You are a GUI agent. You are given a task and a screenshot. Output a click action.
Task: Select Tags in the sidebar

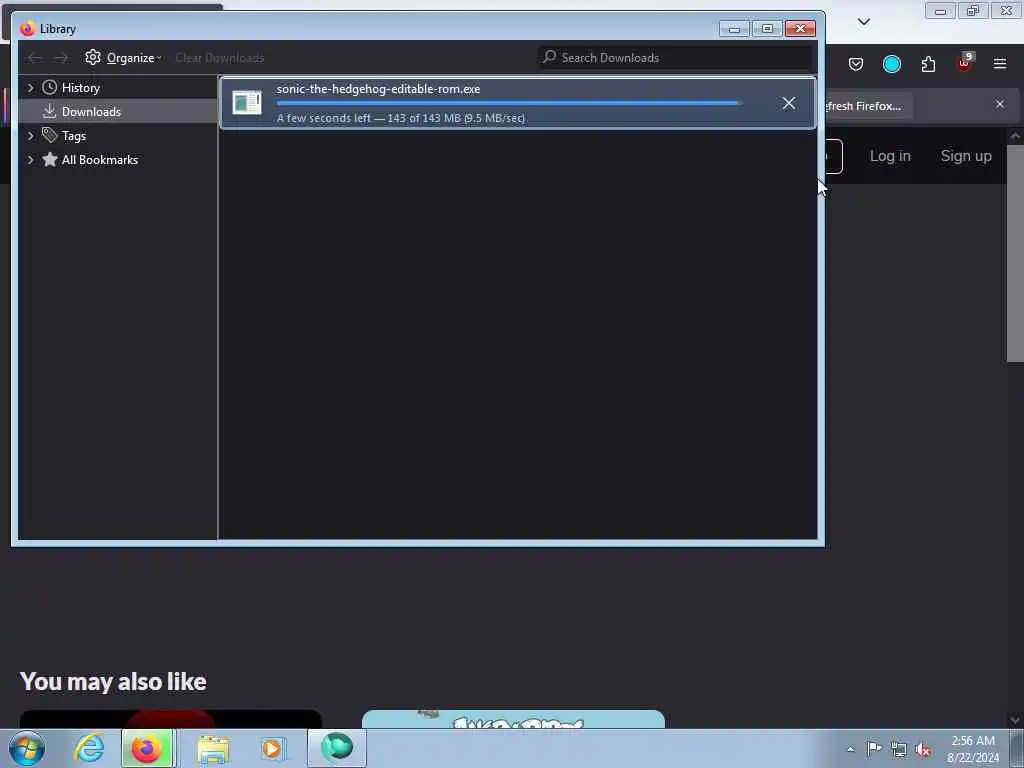coord(73,136)
